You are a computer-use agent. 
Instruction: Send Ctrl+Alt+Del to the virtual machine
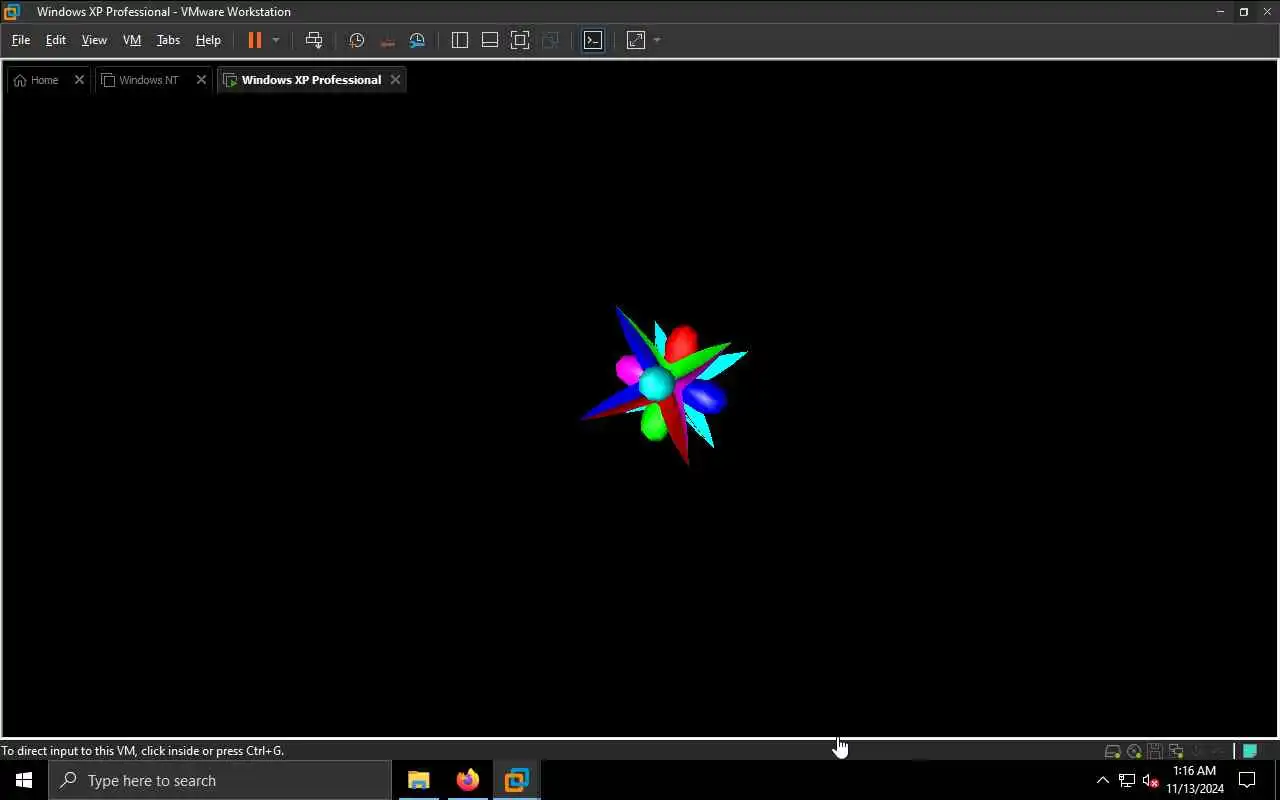coord(314,40)
